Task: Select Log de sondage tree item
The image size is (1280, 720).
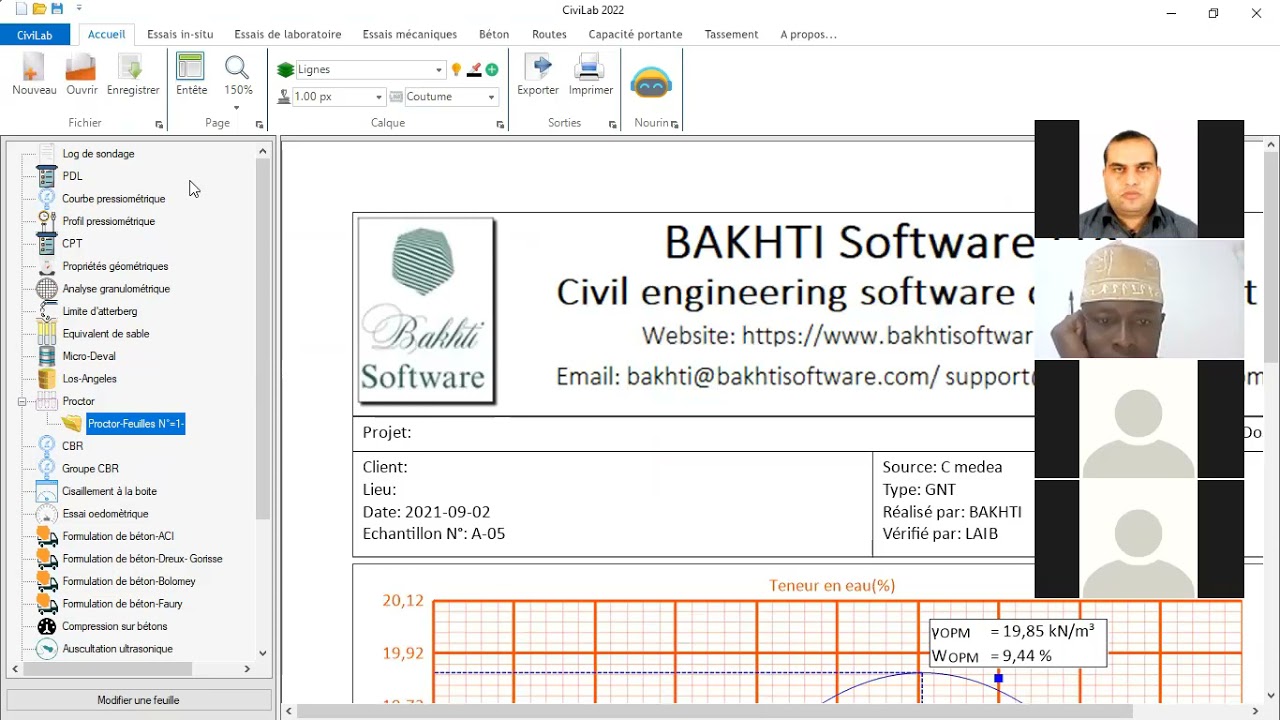Action: (98, 154)
